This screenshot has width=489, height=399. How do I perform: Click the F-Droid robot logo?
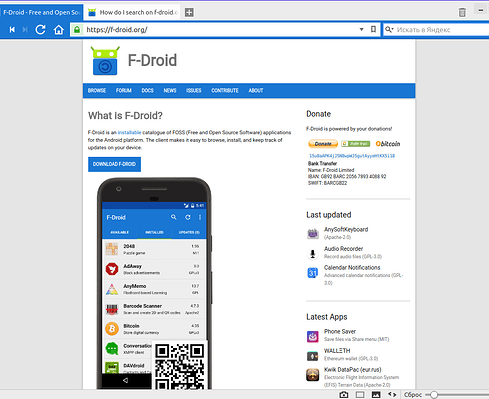105,61
